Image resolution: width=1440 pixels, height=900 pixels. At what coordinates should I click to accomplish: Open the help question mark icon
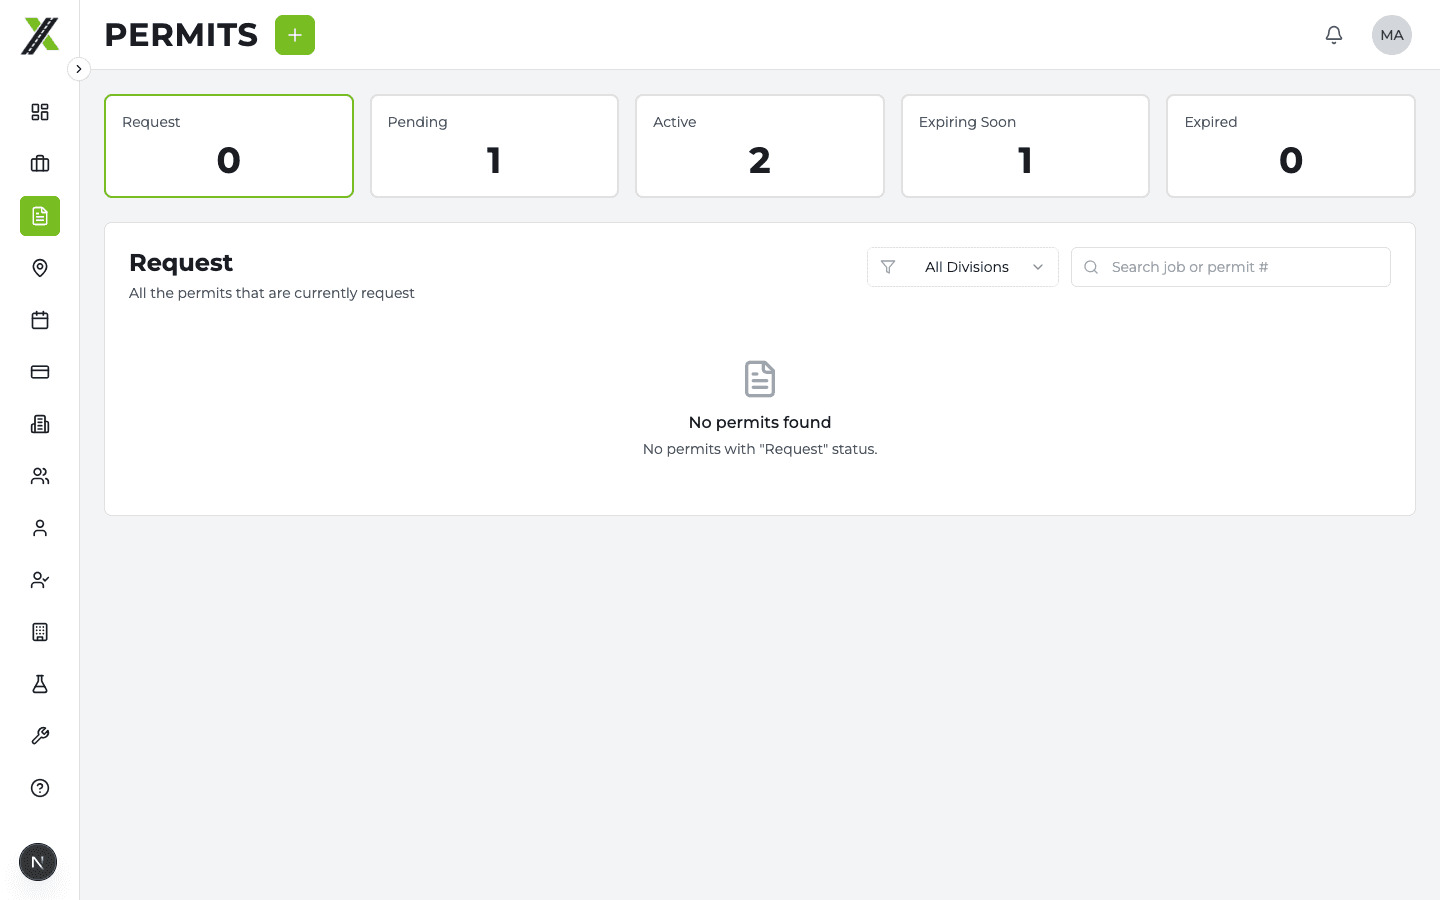tap(40, 788)
